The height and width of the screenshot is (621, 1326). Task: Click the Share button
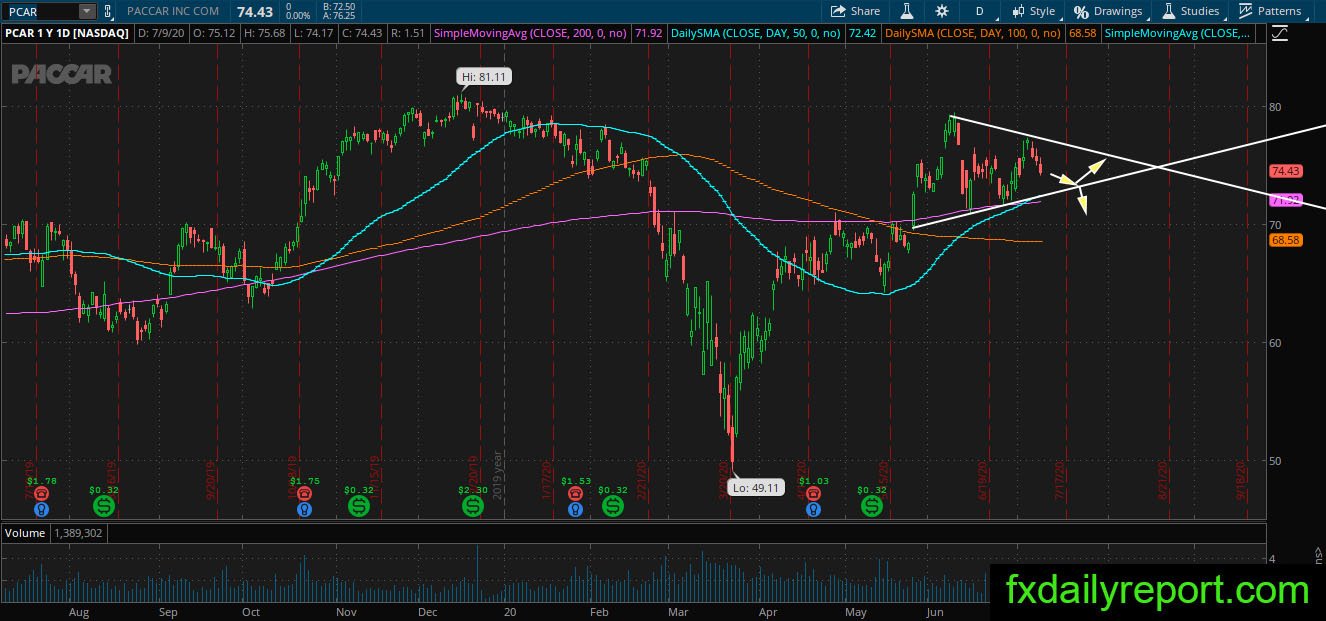(855, 11)
